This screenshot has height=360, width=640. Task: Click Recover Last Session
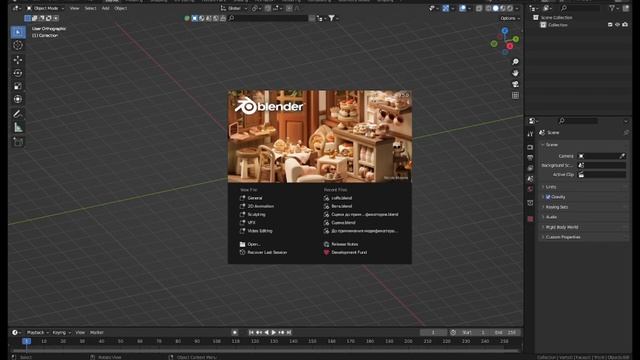[267, 252]
